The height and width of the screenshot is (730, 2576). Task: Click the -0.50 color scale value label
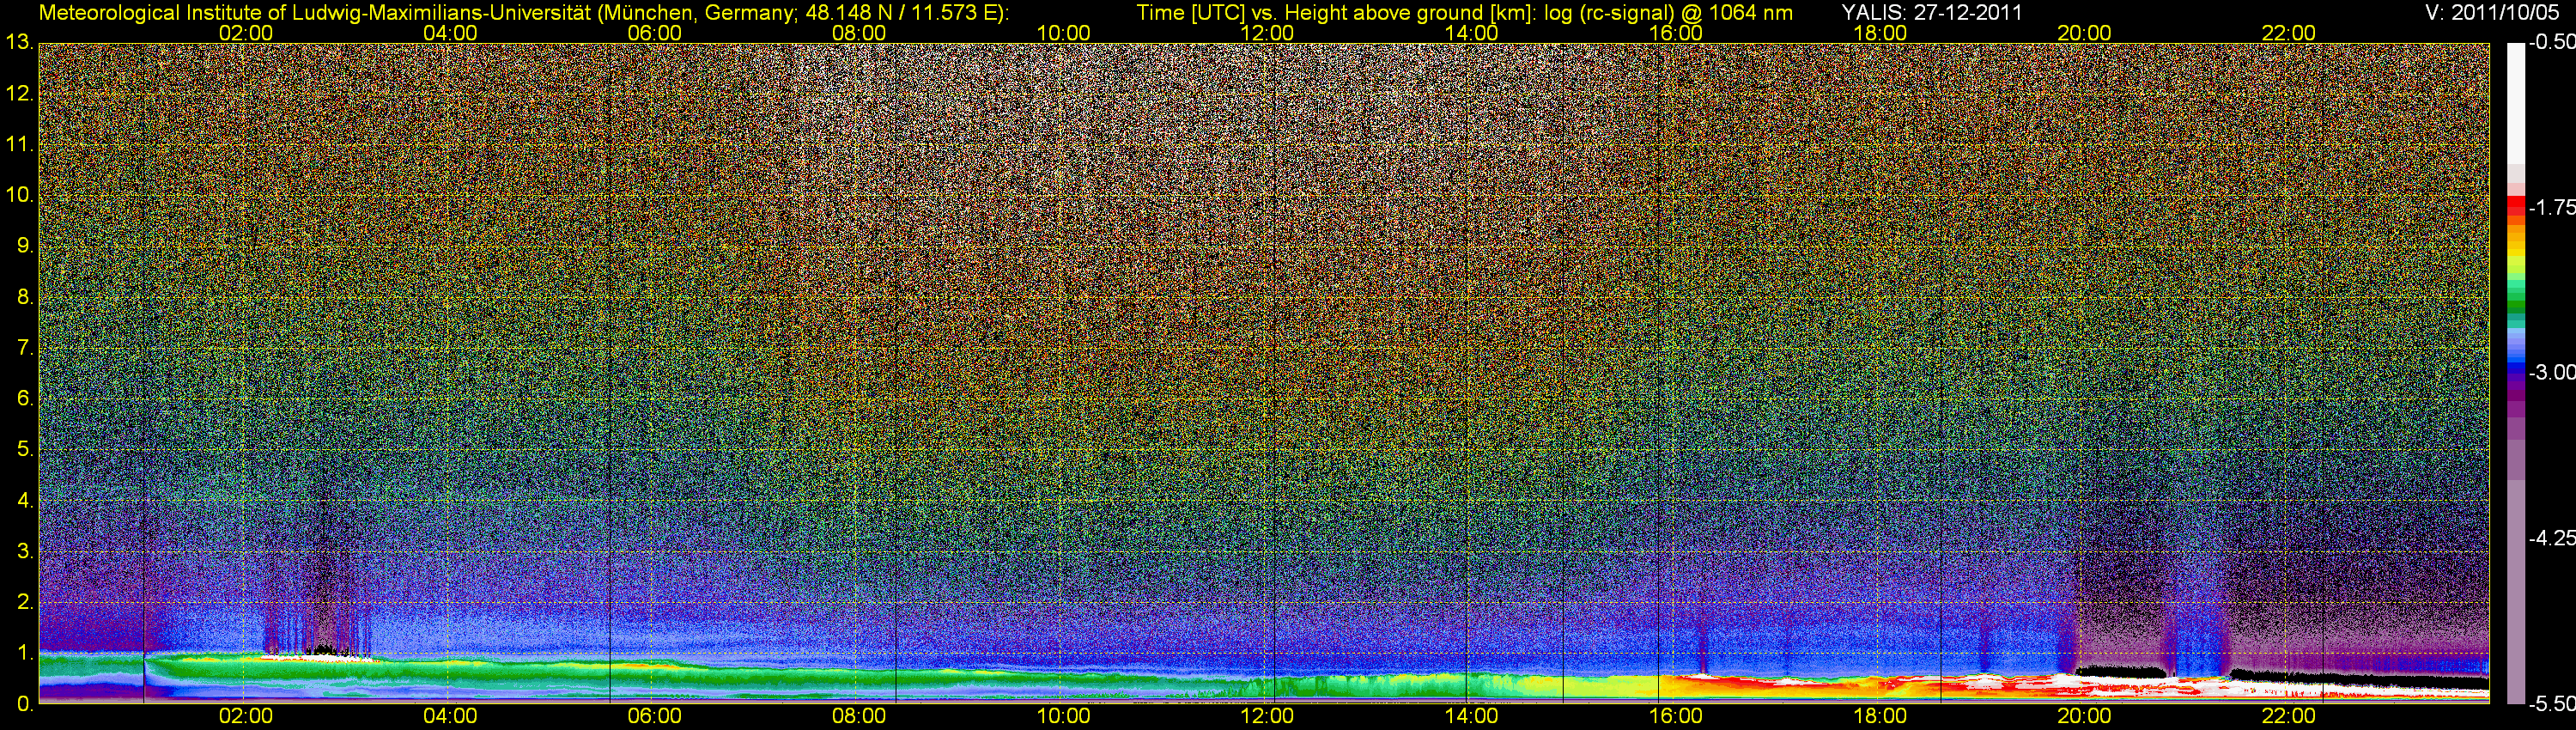click(x=2551, y=43)
